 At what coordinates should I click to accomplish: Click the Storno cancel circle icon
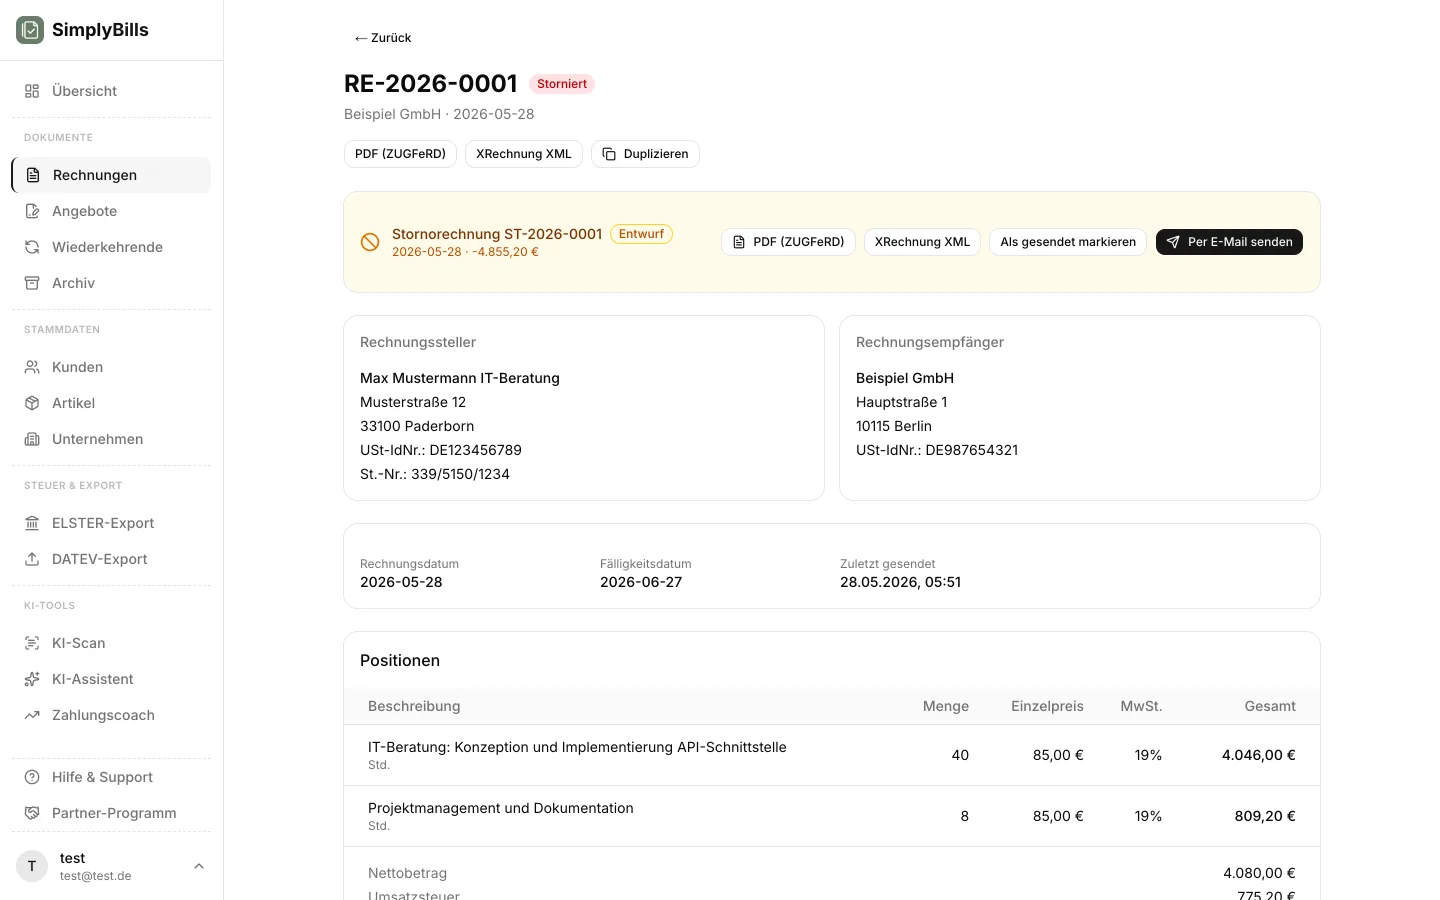[370, 242]
